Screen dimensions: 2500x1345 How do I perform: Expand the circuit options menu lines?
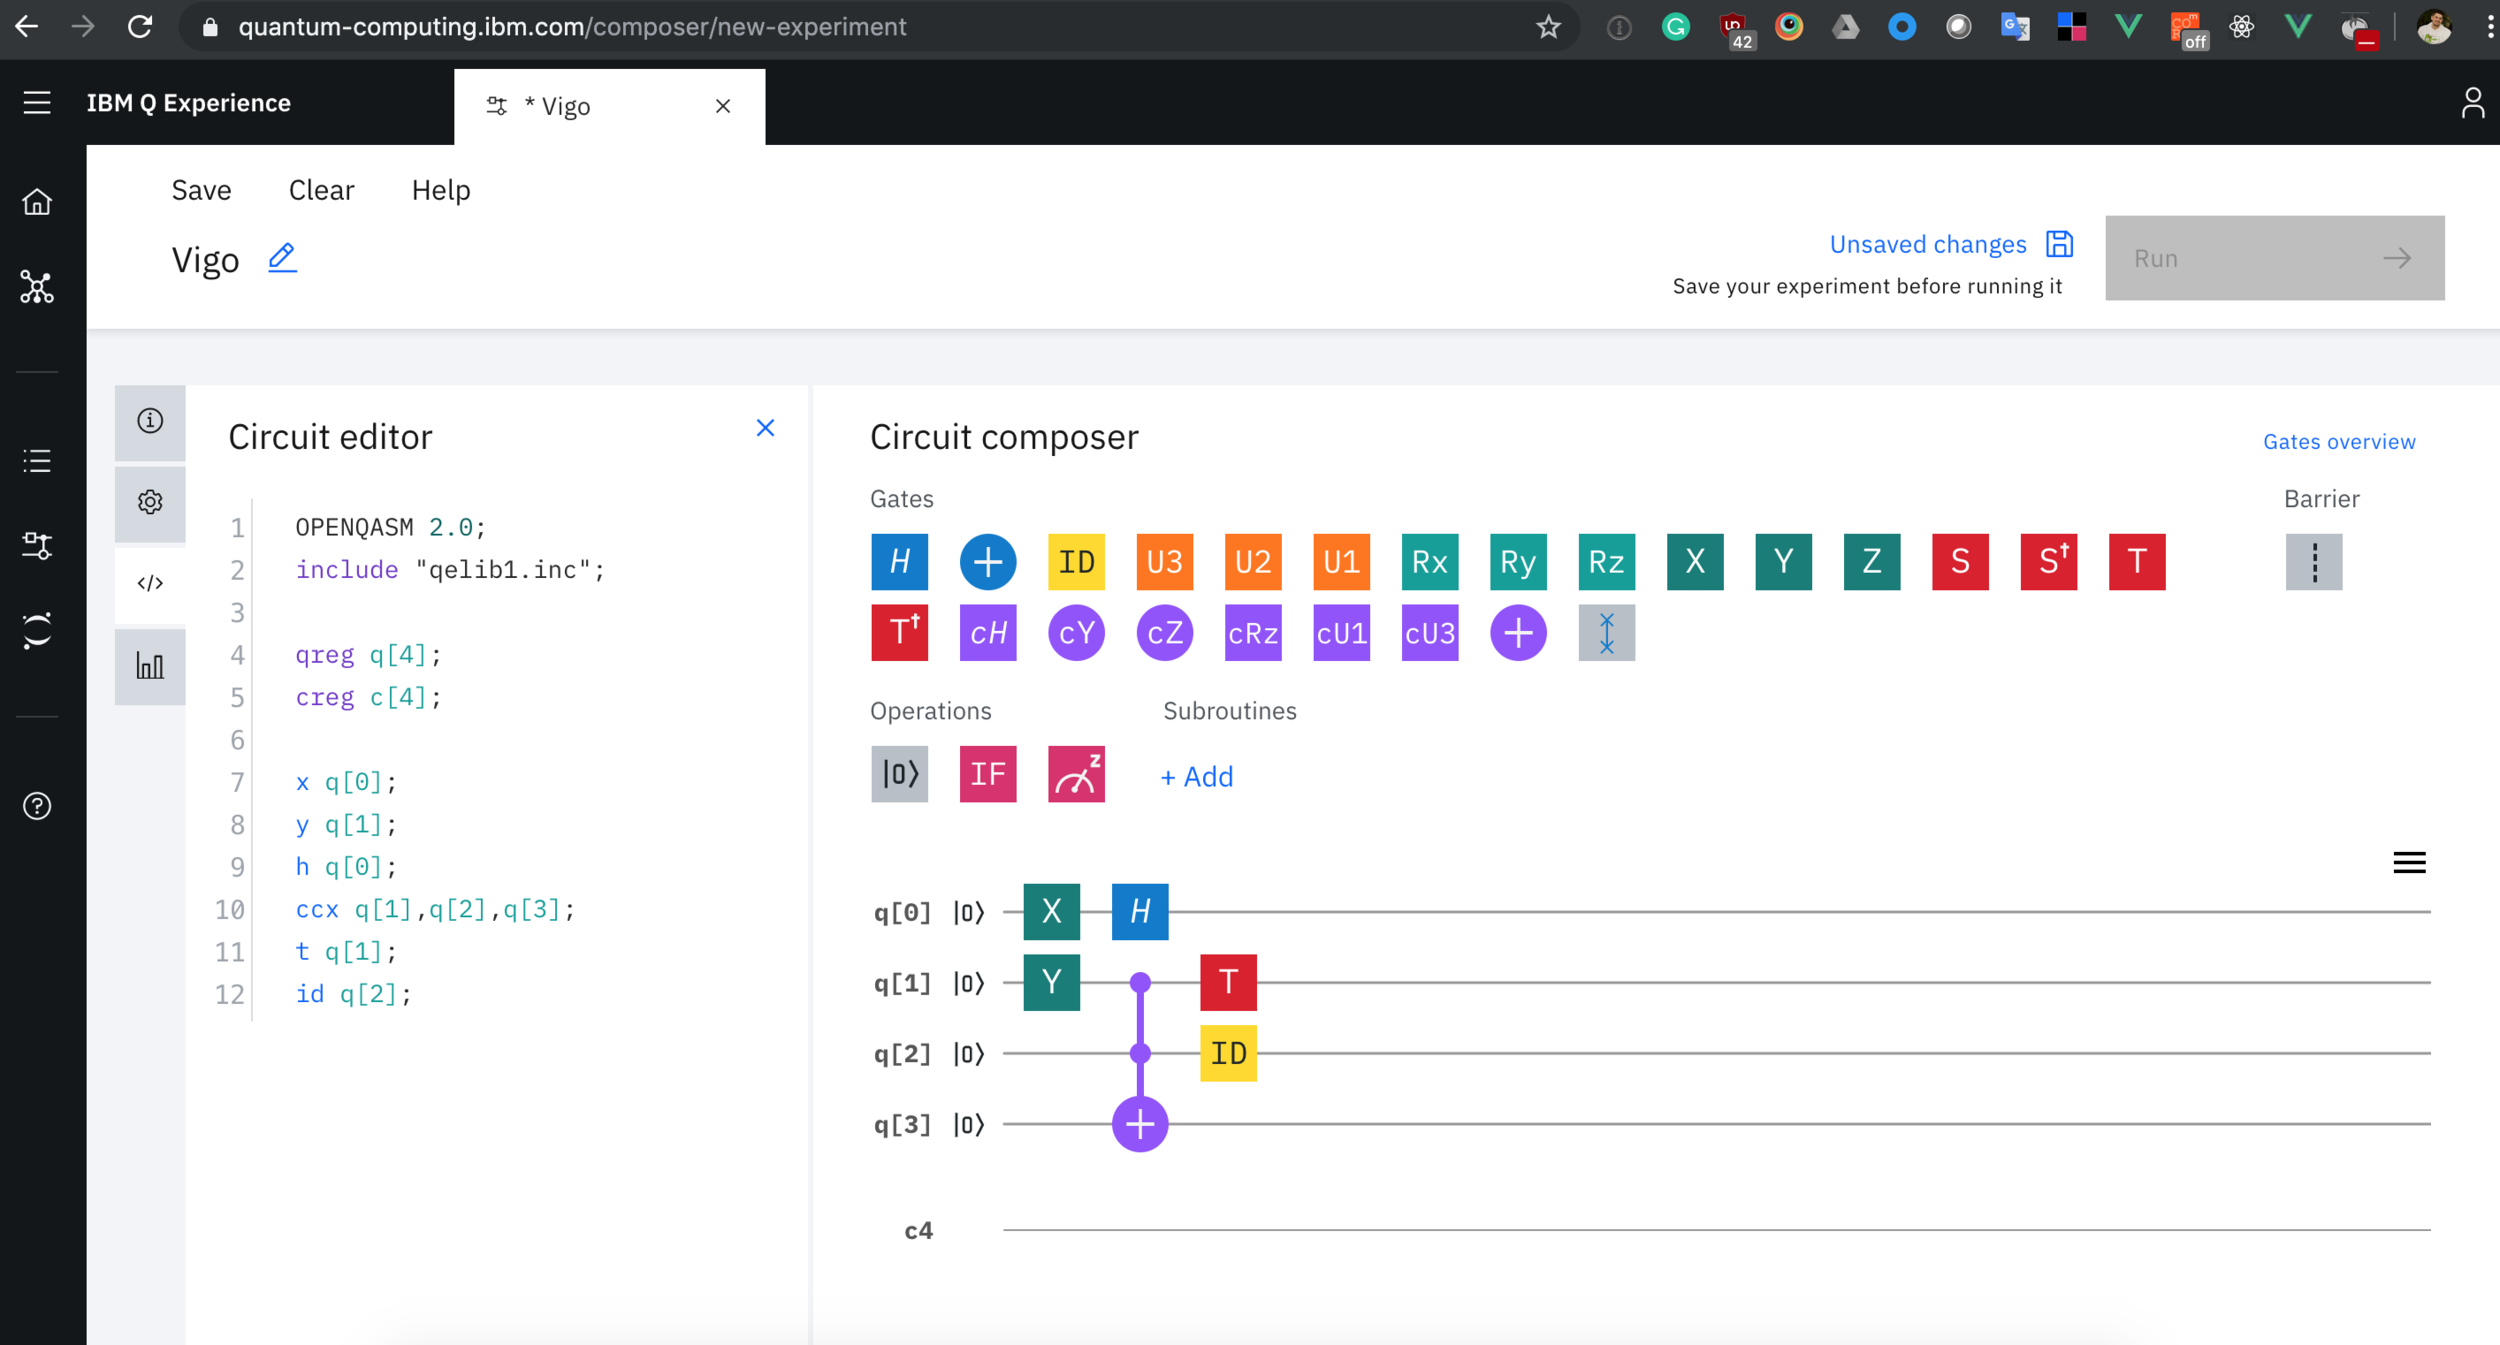pos(2409,862)
